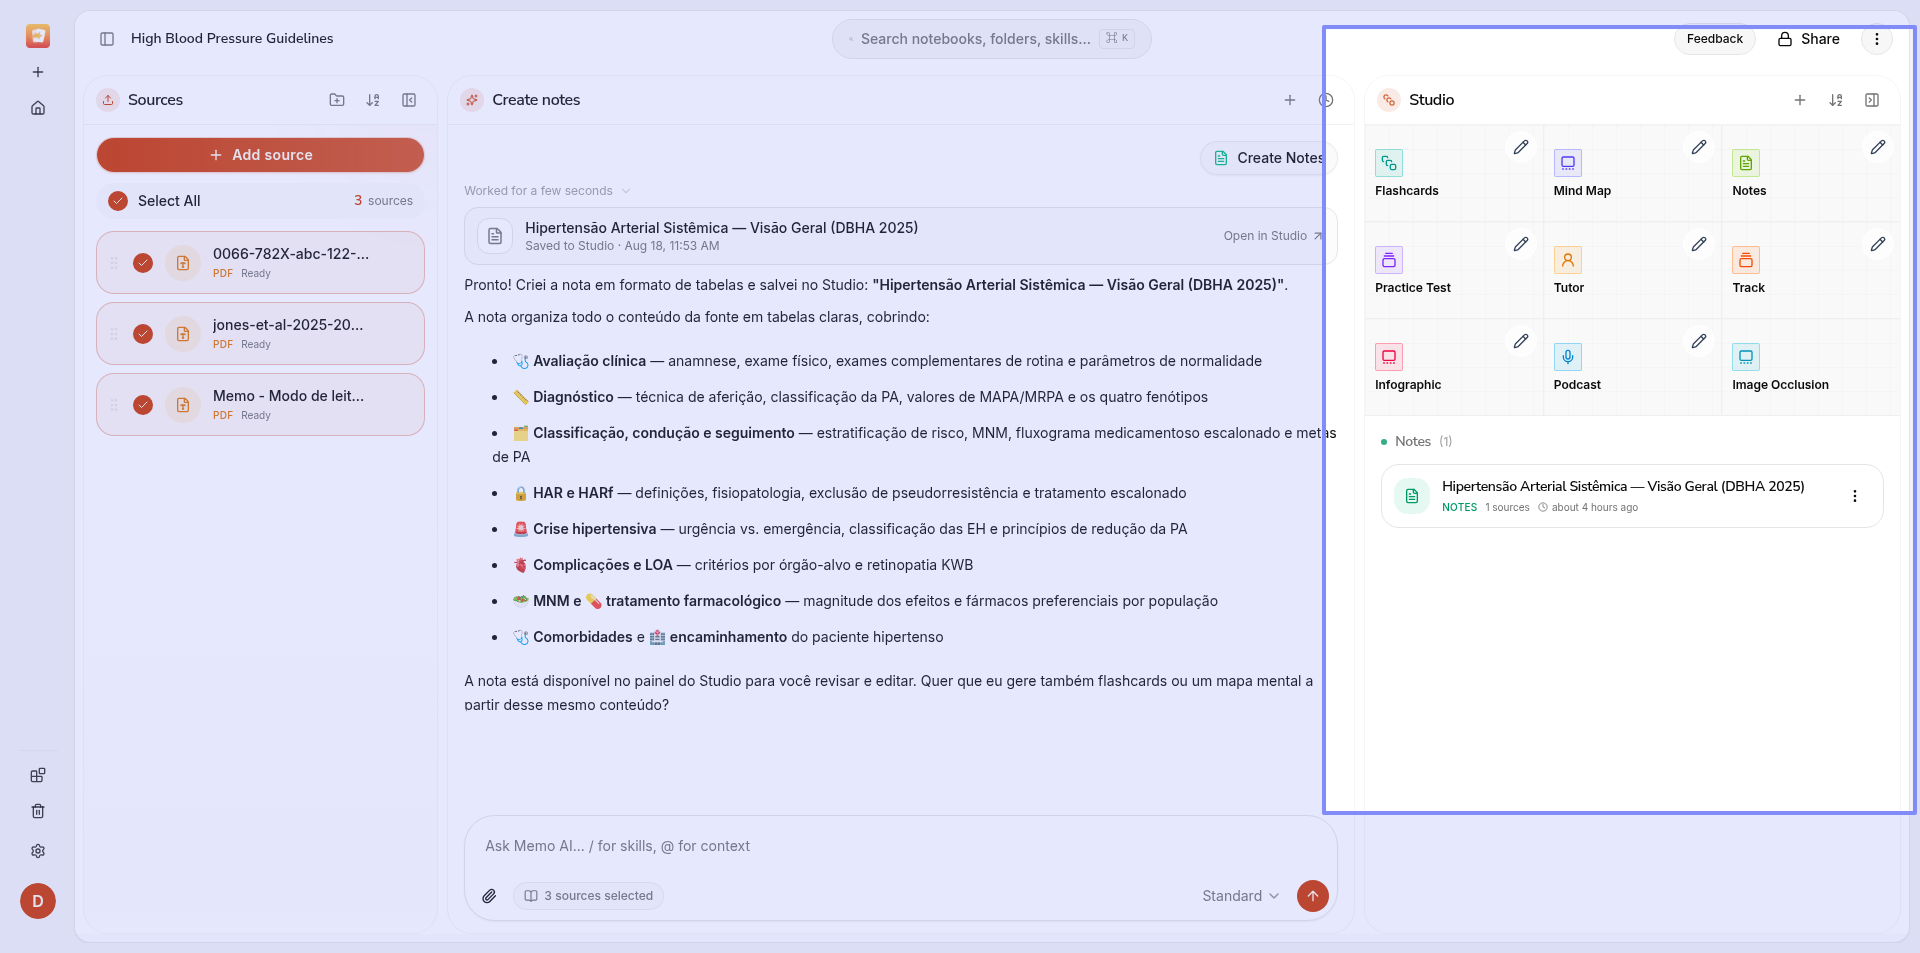Edit Flashcards settings pencil icon
Screen dimensions: 1920x953
tap(1521, 147)
